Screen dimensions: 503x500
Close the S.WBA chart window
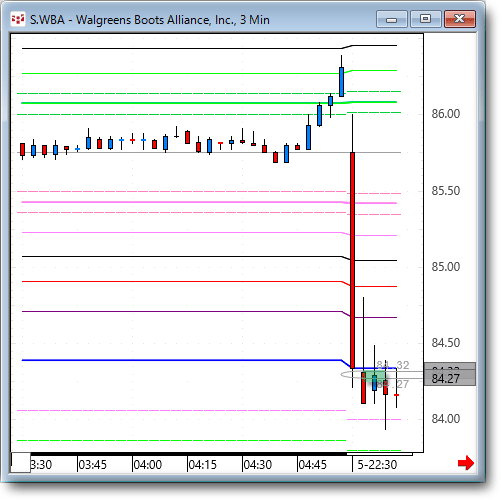coord(460,19)
